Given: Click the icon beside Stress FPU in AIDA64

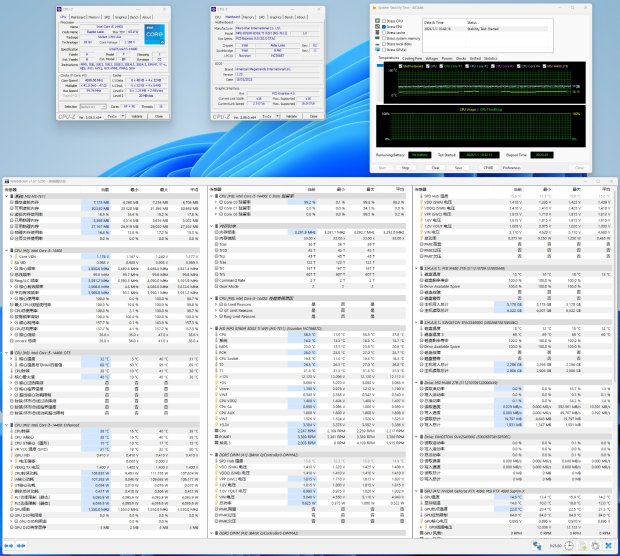Looking at the screenshot, I should (378, 26).
